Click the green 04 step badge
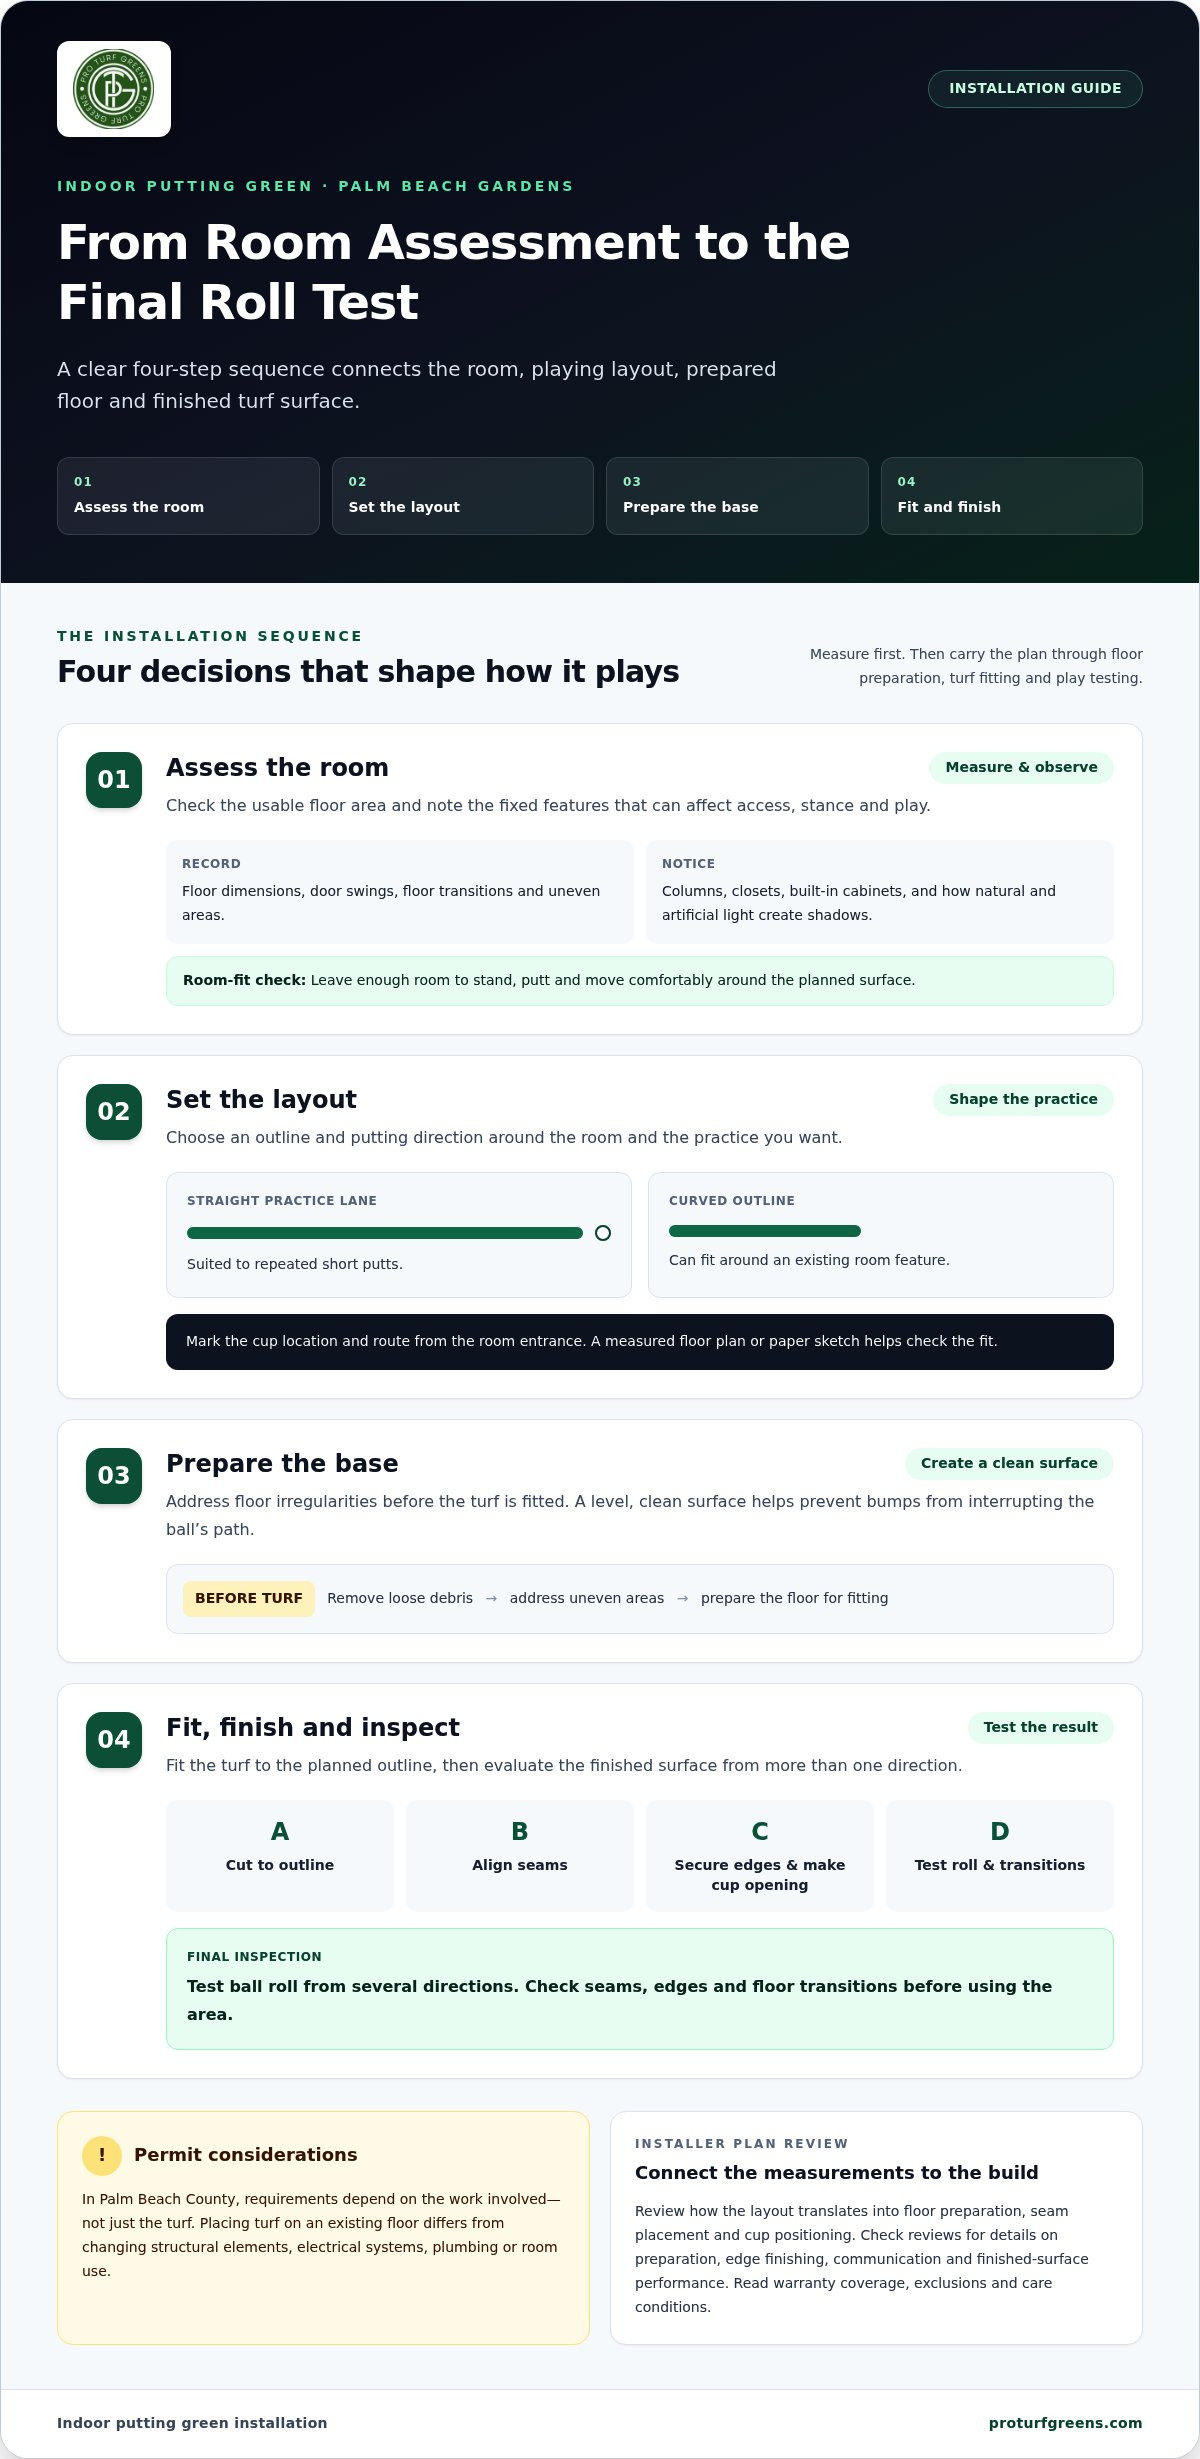Screen dimensions: 1200x2459 114,1740
